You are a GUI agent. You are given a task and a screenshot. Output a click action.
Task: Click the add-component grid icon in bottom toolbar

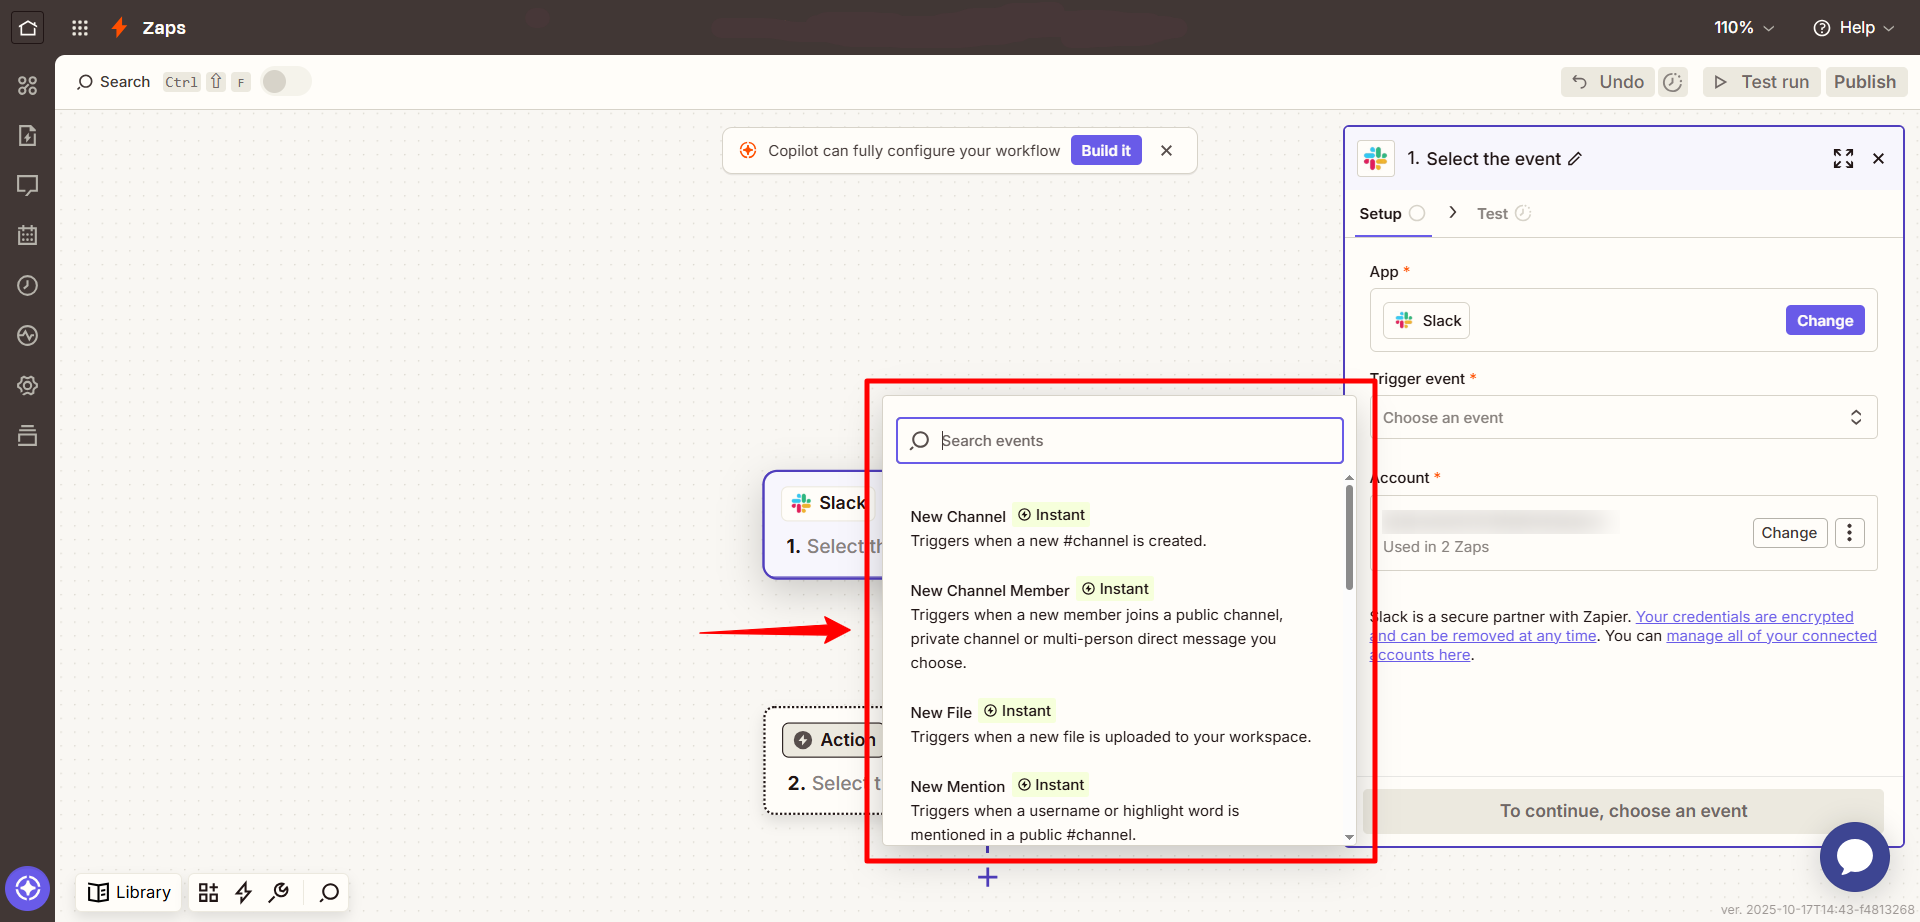pos(208,893)
